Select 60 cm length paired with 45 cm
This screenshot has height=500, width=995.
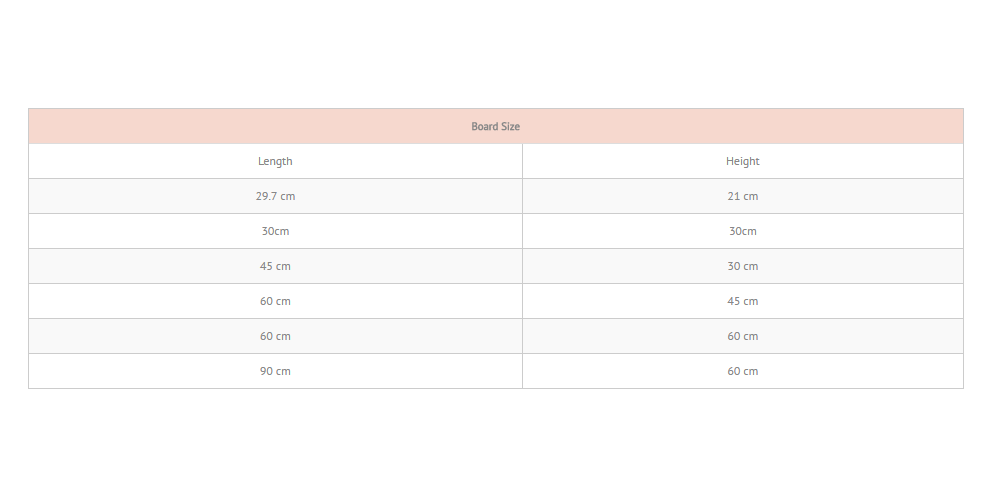(x=275, y=301)
